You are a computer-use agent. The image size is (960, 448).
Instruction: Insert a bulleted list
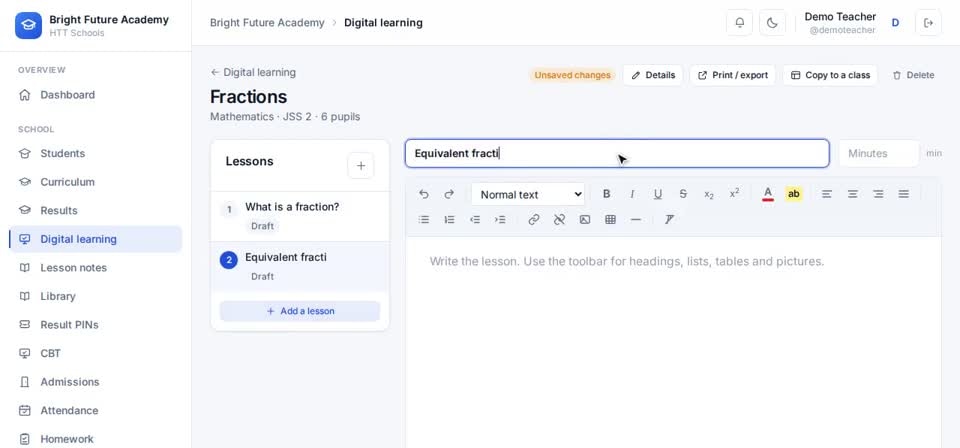click(x=424, y=220)
